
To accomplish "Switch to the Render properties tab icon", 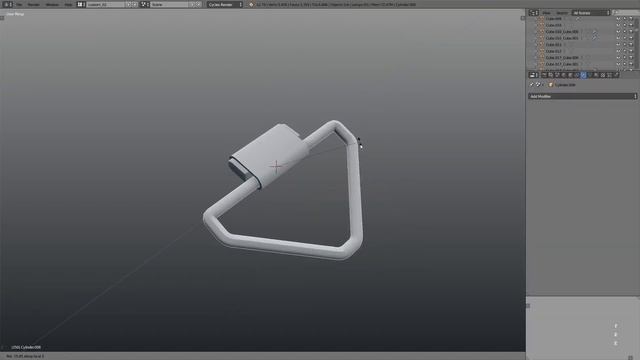I will click(544, 75).
